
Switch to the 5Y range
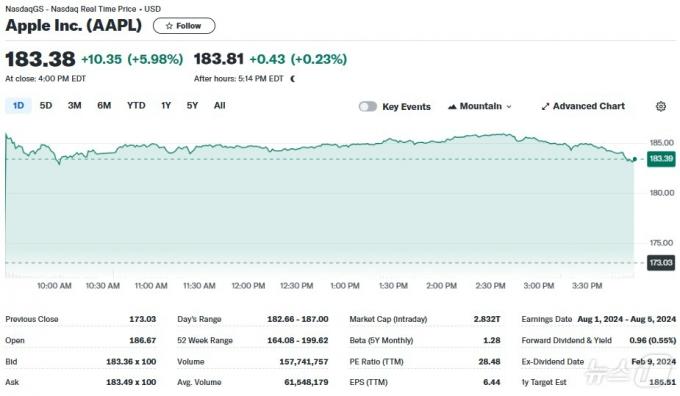192,105
